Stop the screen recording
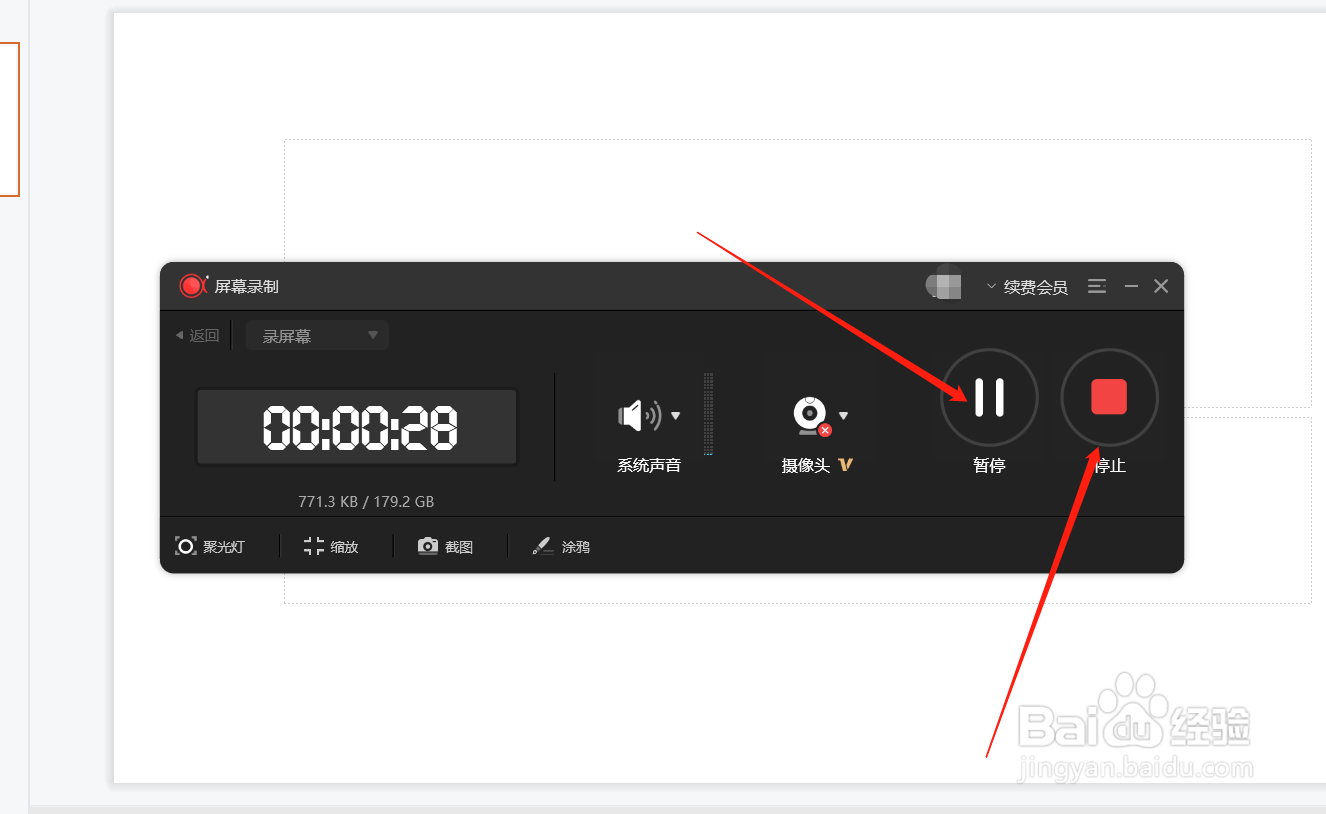This screenshot has height=814, width=1326. point(1109,397)
